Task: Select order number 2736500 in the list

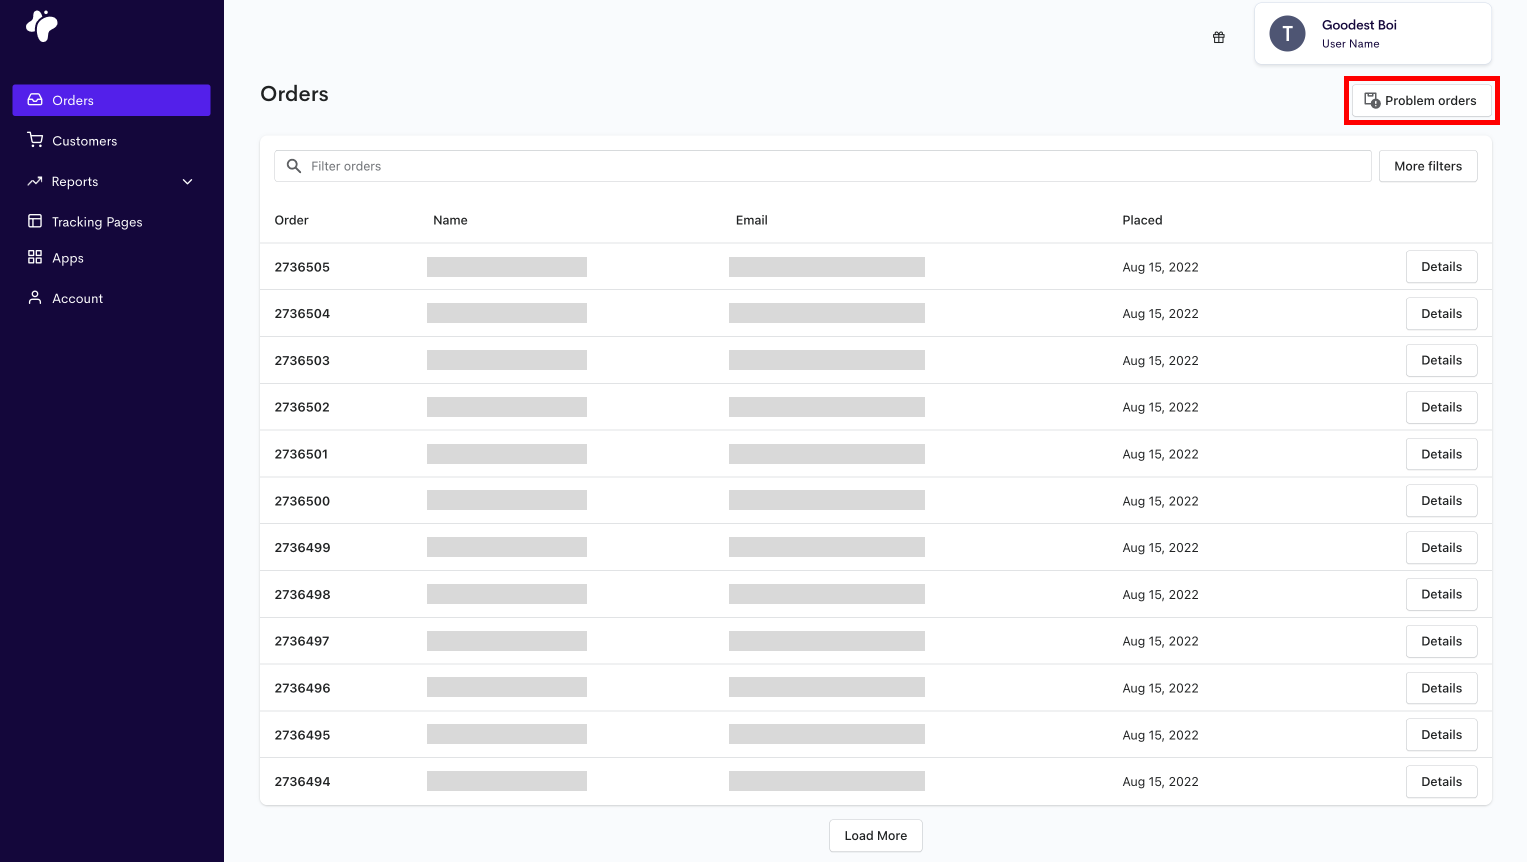Action: pos(302,501)
